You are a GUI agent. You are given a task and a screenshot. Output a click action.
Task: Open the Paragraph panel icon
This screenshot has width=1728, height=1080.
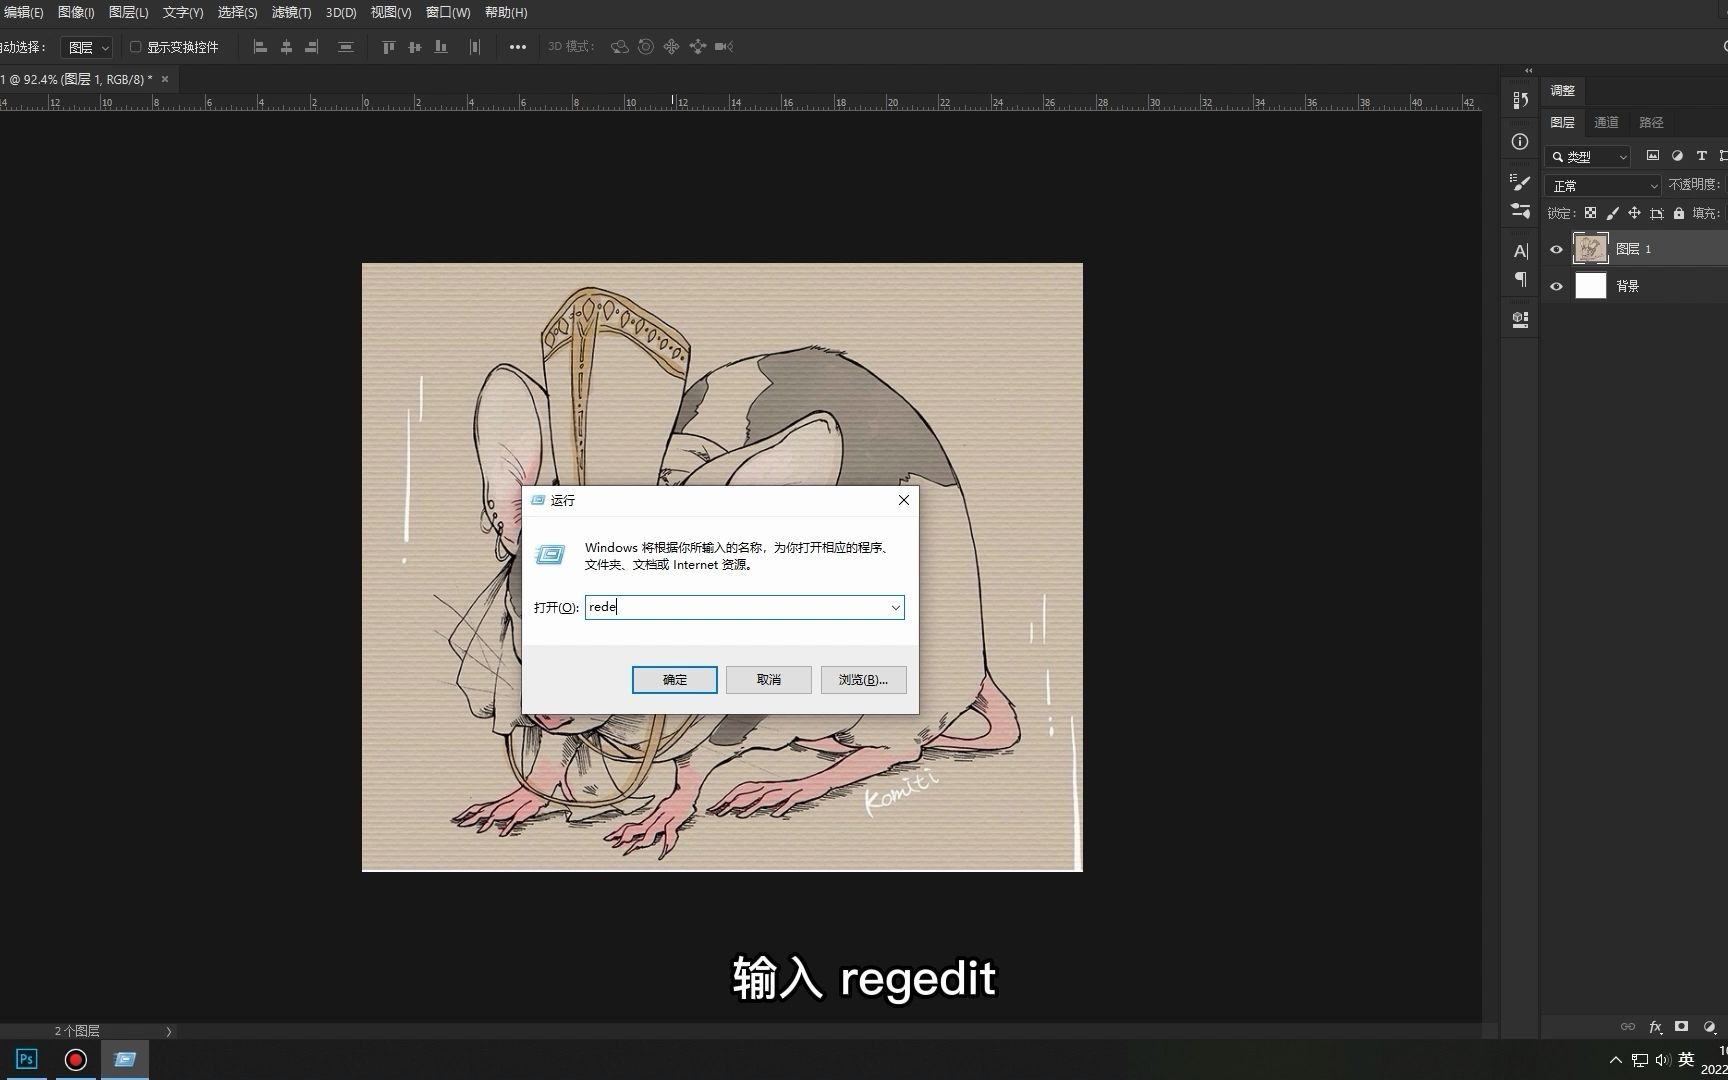pos(1520,279)
